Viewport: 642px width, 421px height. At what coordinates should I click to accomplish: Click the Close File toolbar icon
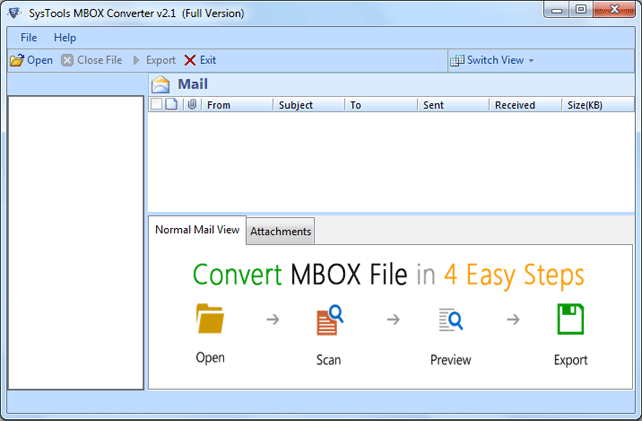68,60
